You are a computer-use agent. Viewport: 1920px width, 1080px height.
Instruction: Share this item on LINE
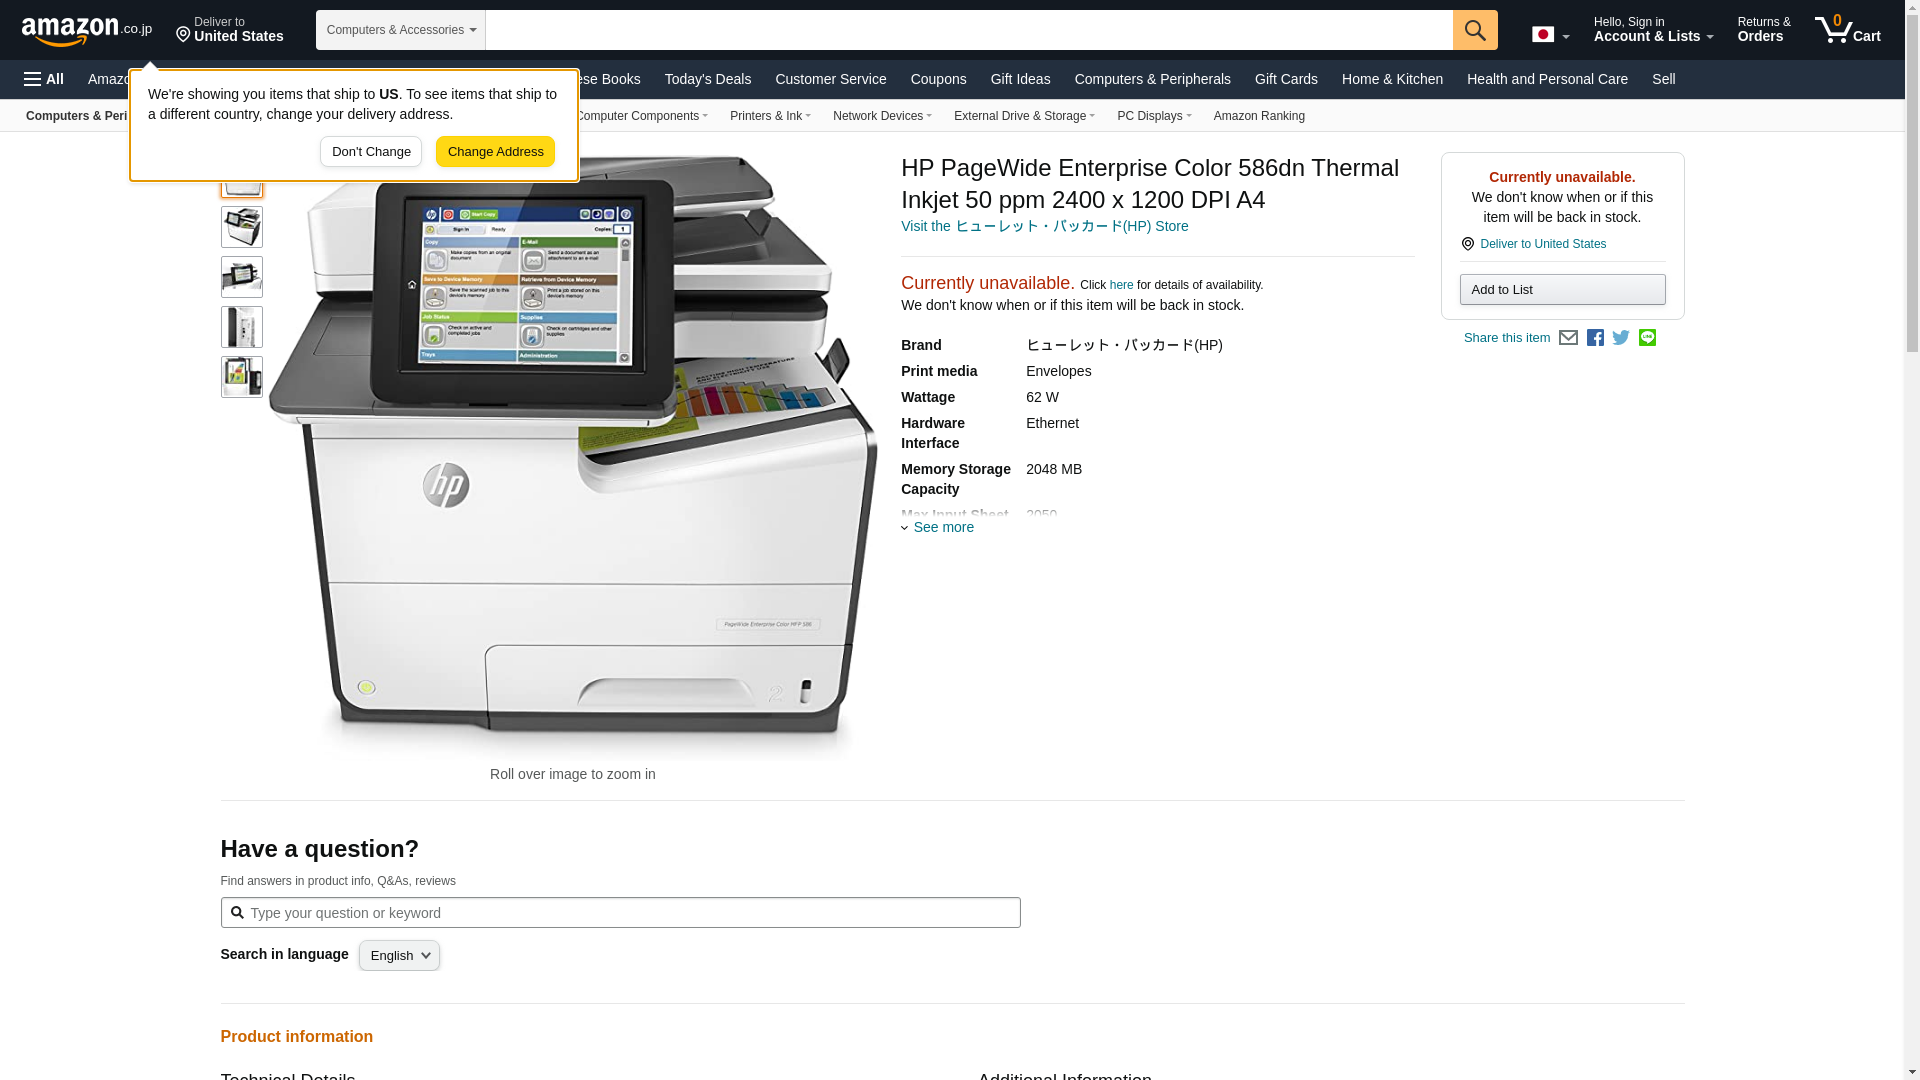click(x=1647, y=338)
